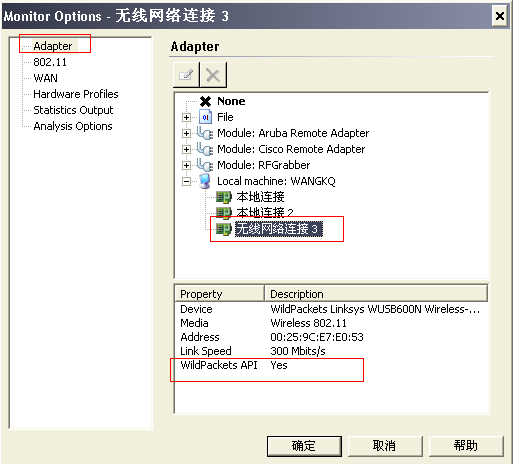Confirm with the 确定 button
The image size is (513, 464).
coord(304,446)
